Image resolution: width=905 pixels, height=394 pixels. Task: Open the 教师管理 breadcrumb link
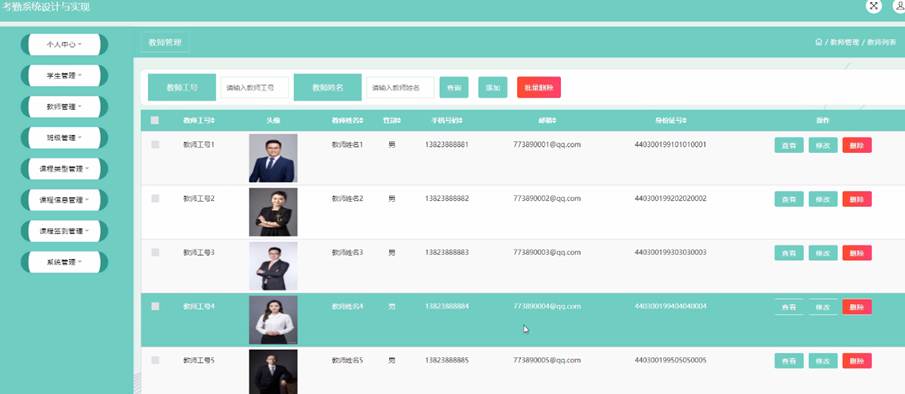coord(844,43)
